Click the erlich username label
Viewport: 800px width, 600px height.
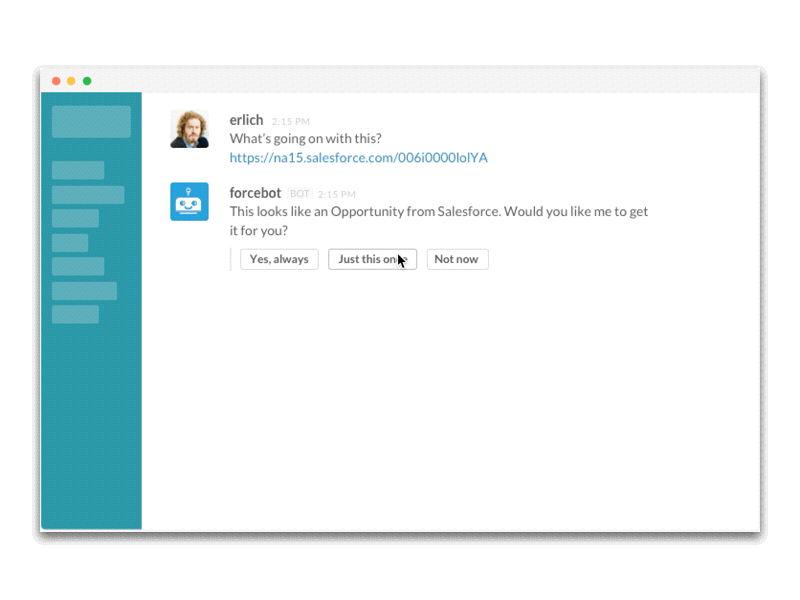tap(246, 120)
